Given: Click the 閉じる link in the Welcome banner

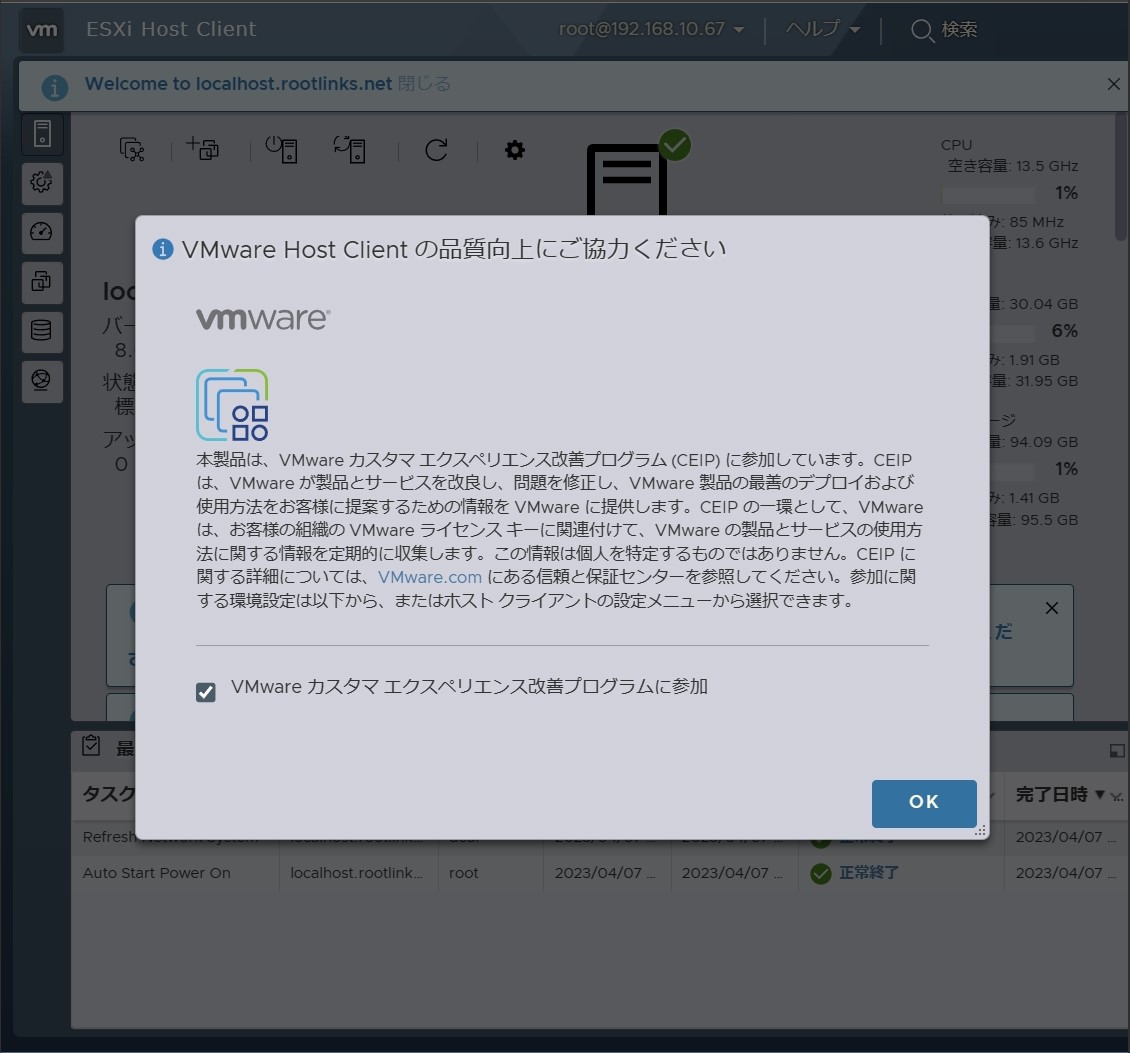Looking at the screenshot, I should 424,84.
